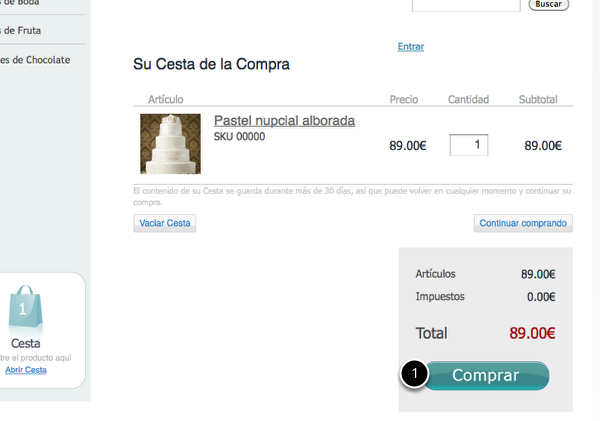
Task: Click the red total amount 89.00€
Action: (x=532, y=333)
